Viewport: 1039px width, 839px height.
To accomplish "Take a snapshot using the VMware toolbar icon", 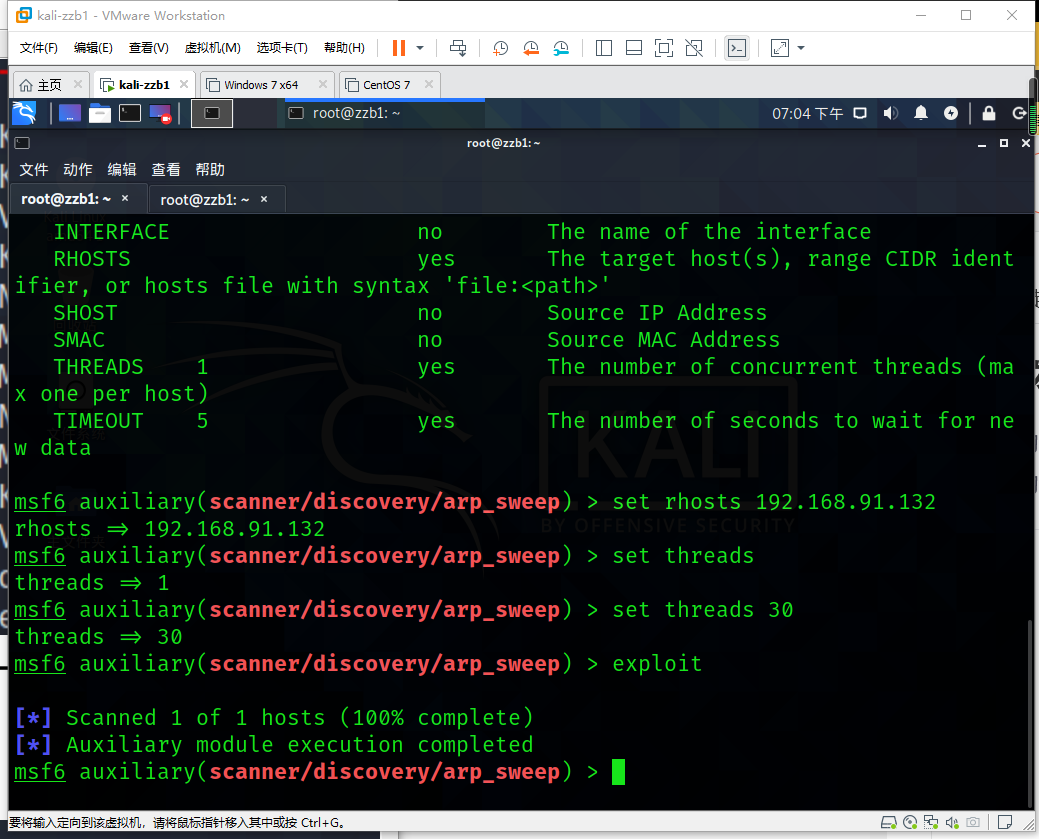I will [501, 47].
